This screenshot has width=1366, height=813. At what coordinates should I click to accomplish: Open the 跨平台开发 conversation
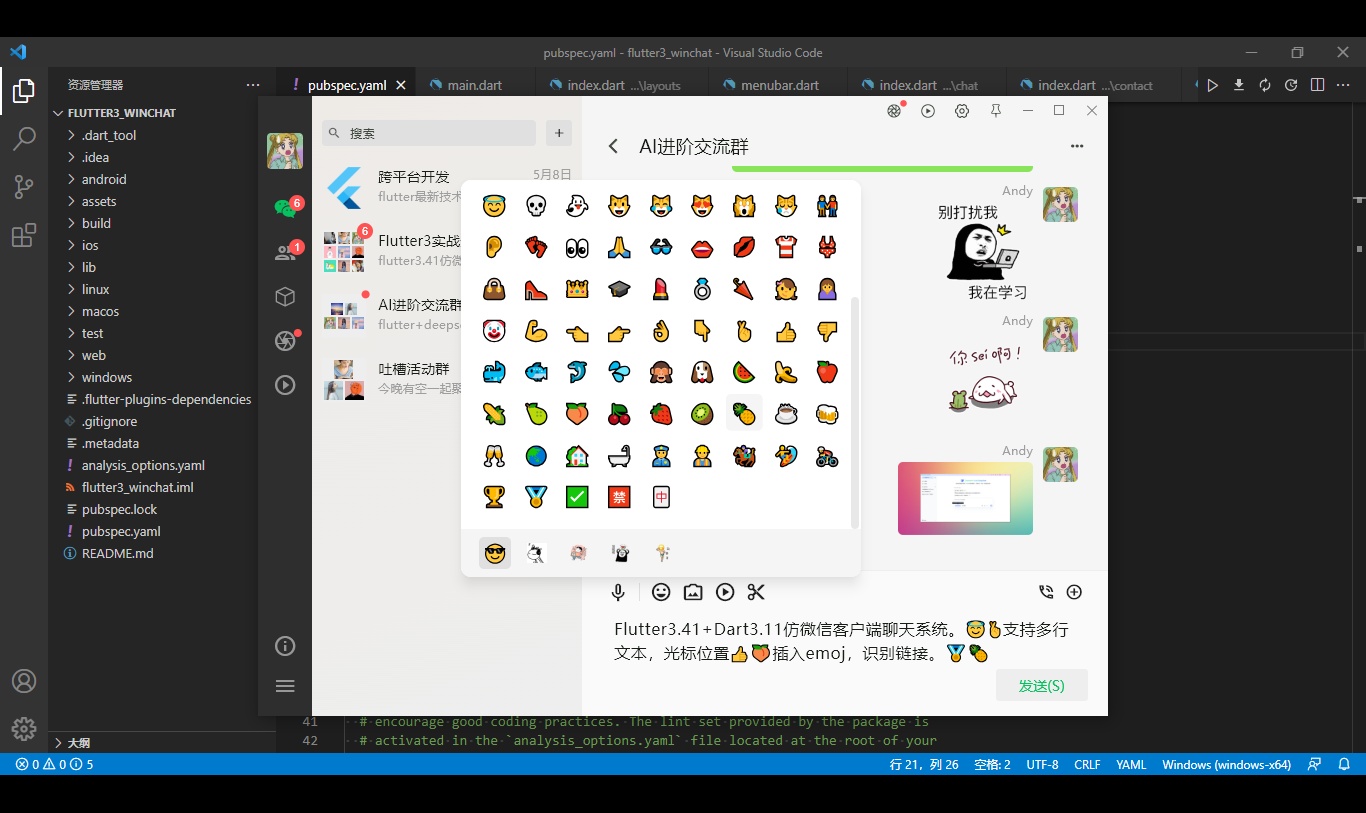pos(447,187)
